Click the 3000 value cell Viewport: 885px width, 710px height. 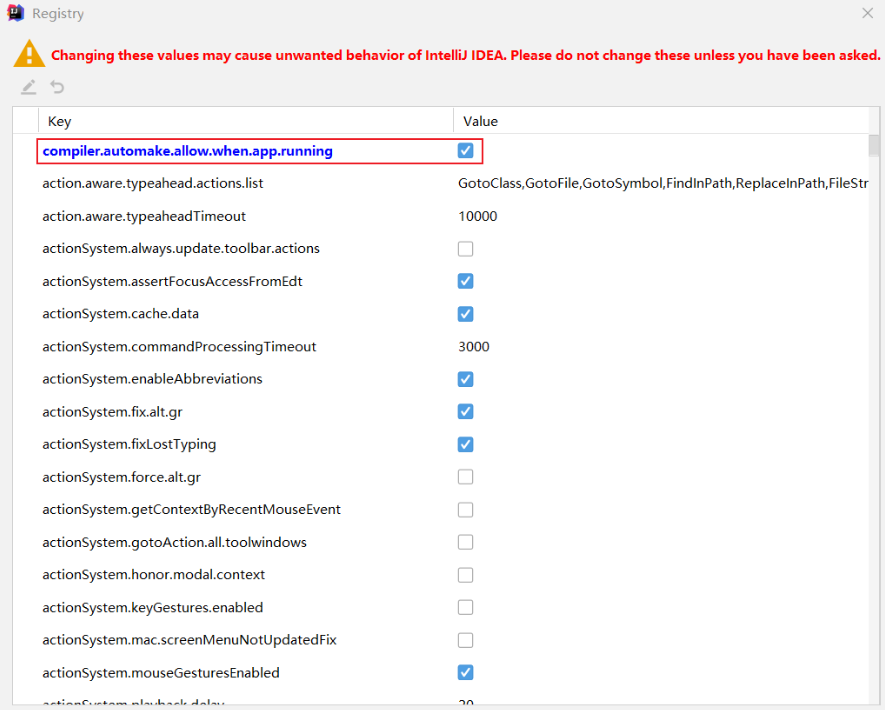474,347
